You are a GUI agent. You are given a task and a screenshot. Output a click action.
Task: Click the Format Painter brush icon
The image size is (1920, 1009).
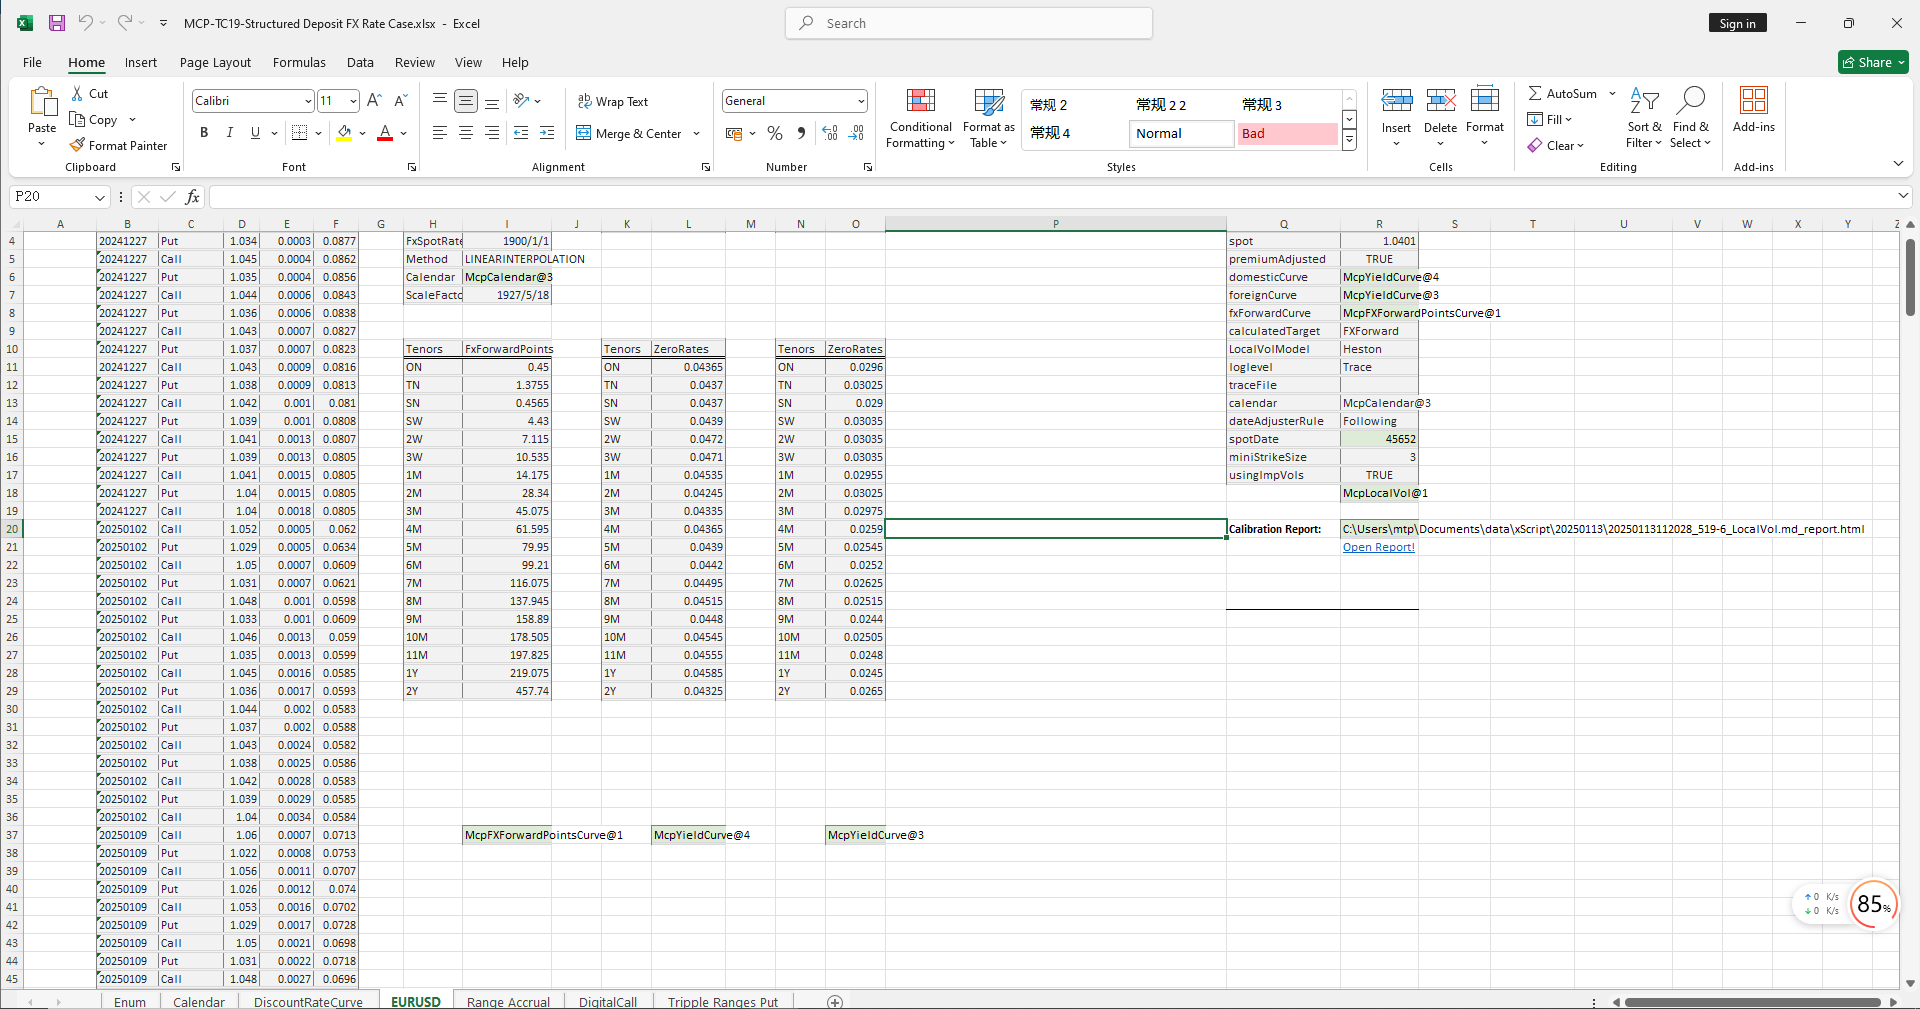point(78,145)
